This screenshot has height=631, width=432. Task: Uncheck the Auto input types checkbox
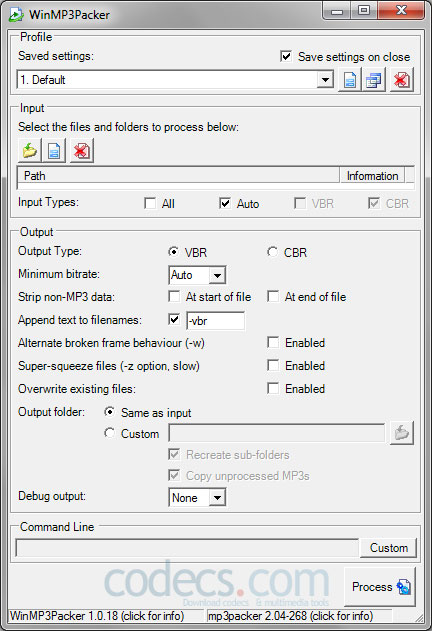tap(225, 203)
